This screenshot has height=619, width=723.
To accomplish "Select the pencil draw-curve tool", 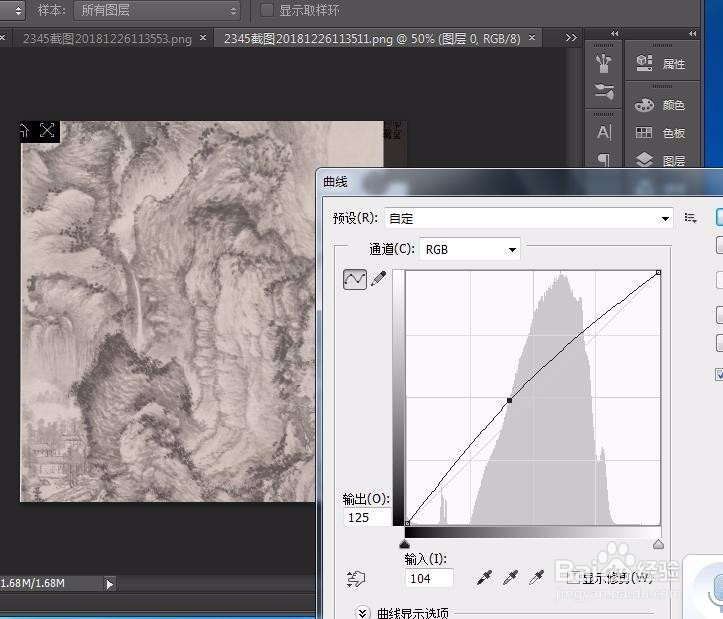I will [x=379, y=278].
